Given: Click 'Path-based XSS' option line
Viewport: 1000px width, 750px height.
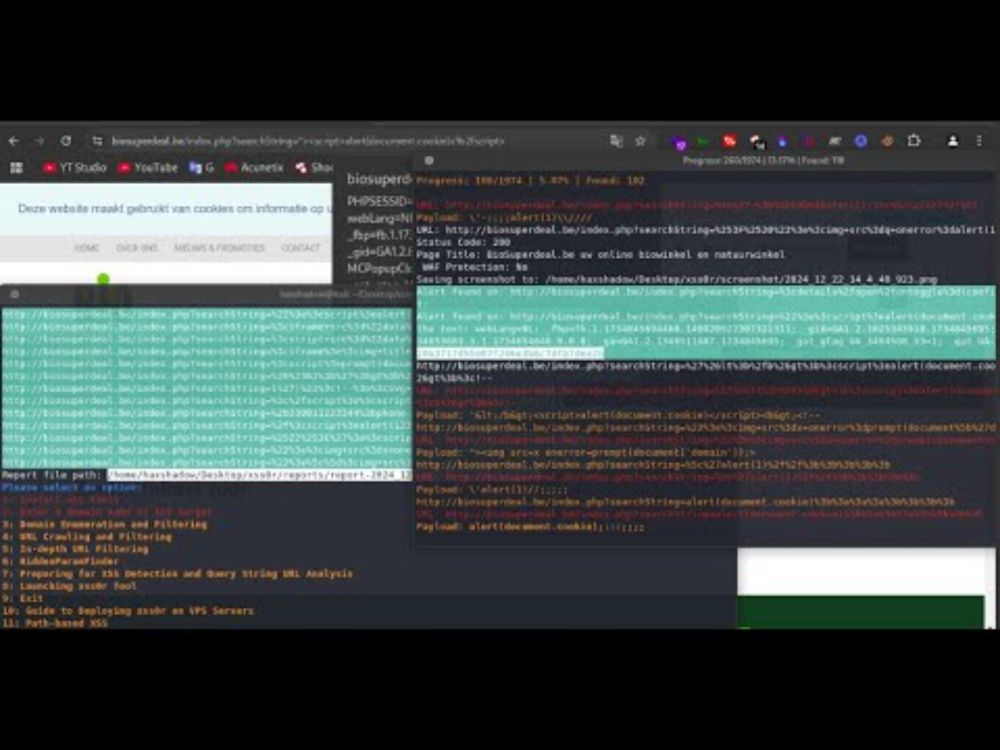Looking at the screenshot, I should pyautogui.click(x=55, y=623).
